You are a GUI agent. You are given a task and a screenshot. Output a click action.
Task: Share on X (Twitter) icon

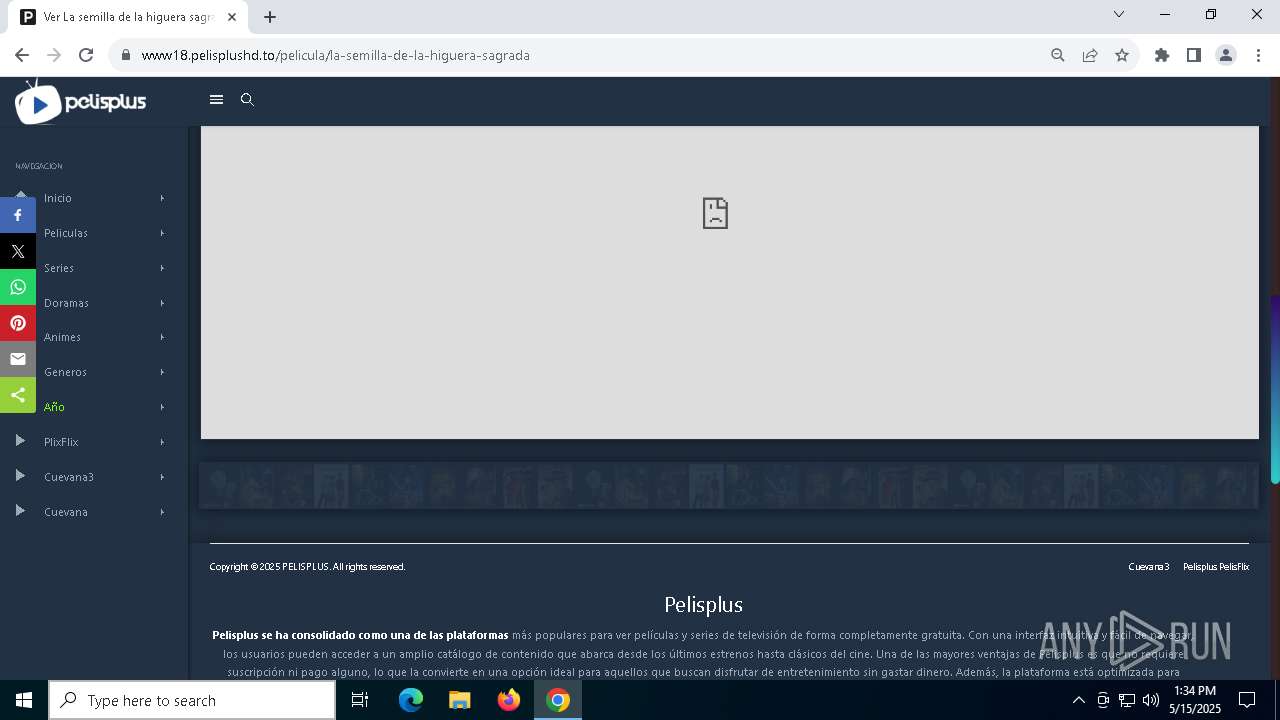click(x=18, y=251)
